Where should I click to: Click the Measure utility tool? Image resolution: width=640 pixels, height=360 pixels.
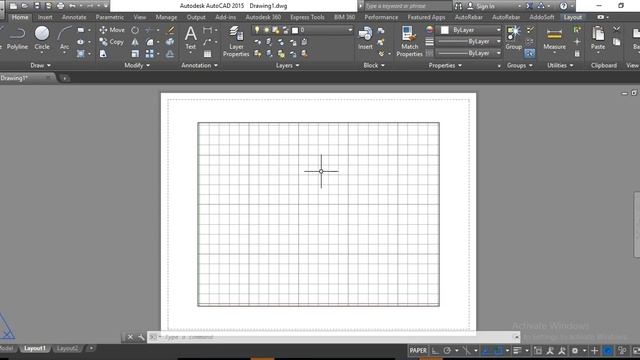tap(554, 38)
